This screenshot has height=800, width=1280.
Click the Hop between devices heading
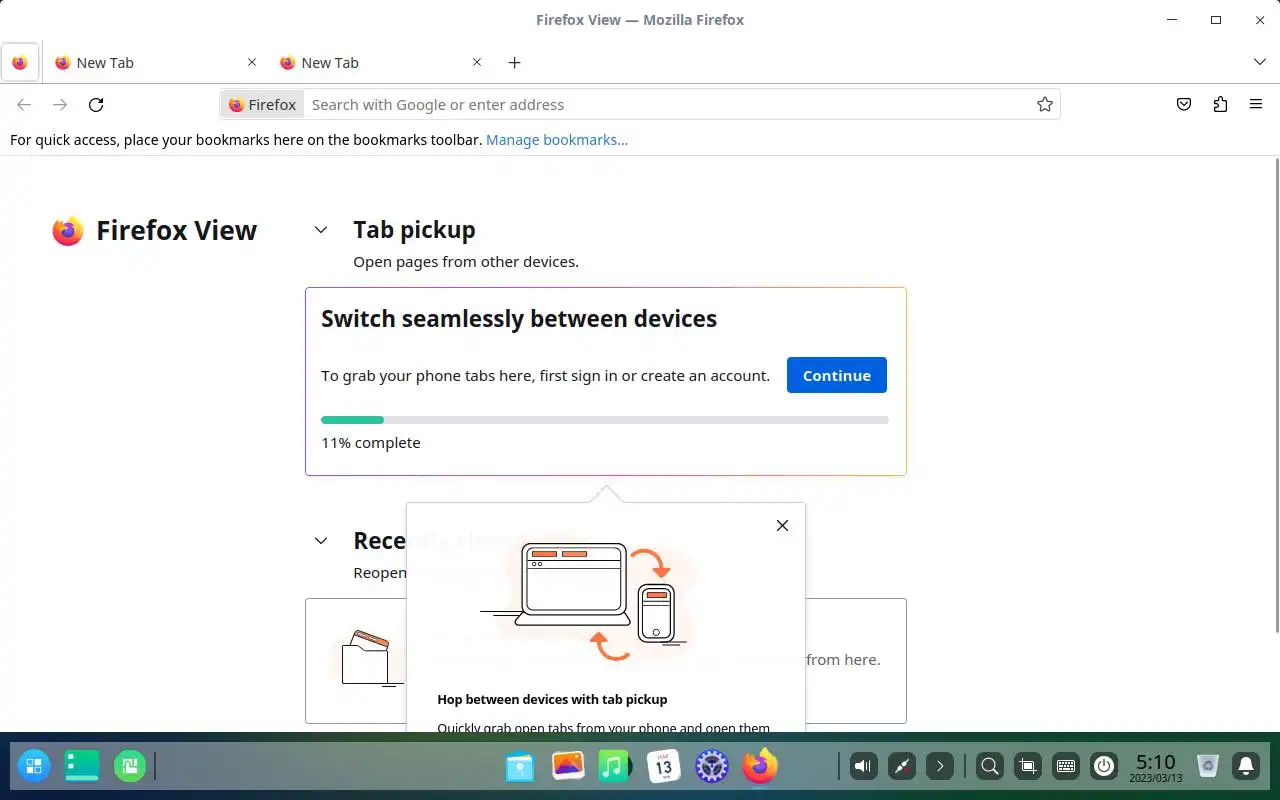pyautogui.click(x=552, y=700)
